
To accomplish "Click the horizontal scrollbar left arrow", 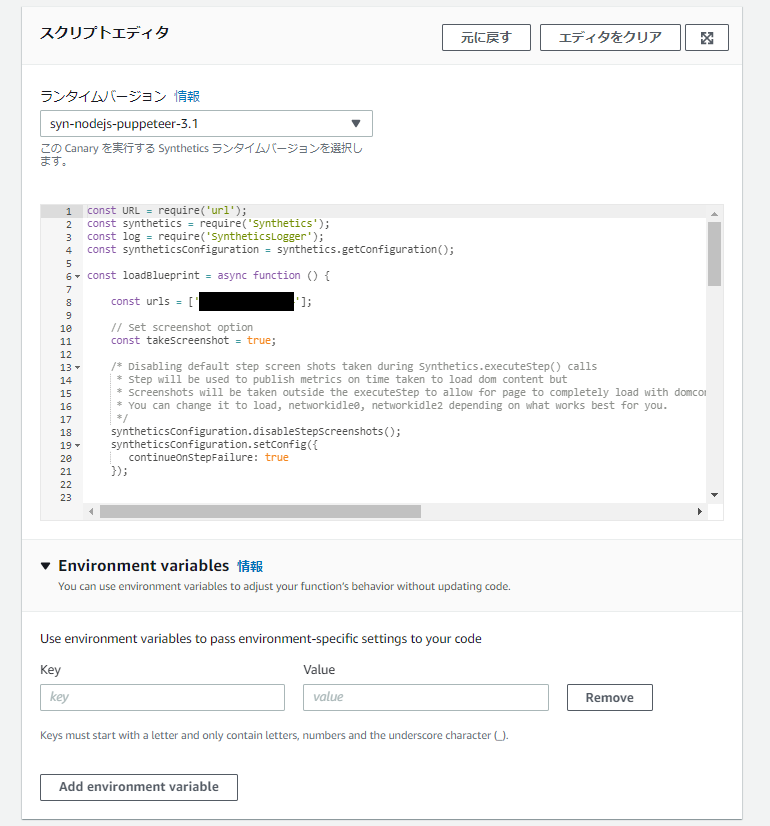I will [x=91, y=512].
